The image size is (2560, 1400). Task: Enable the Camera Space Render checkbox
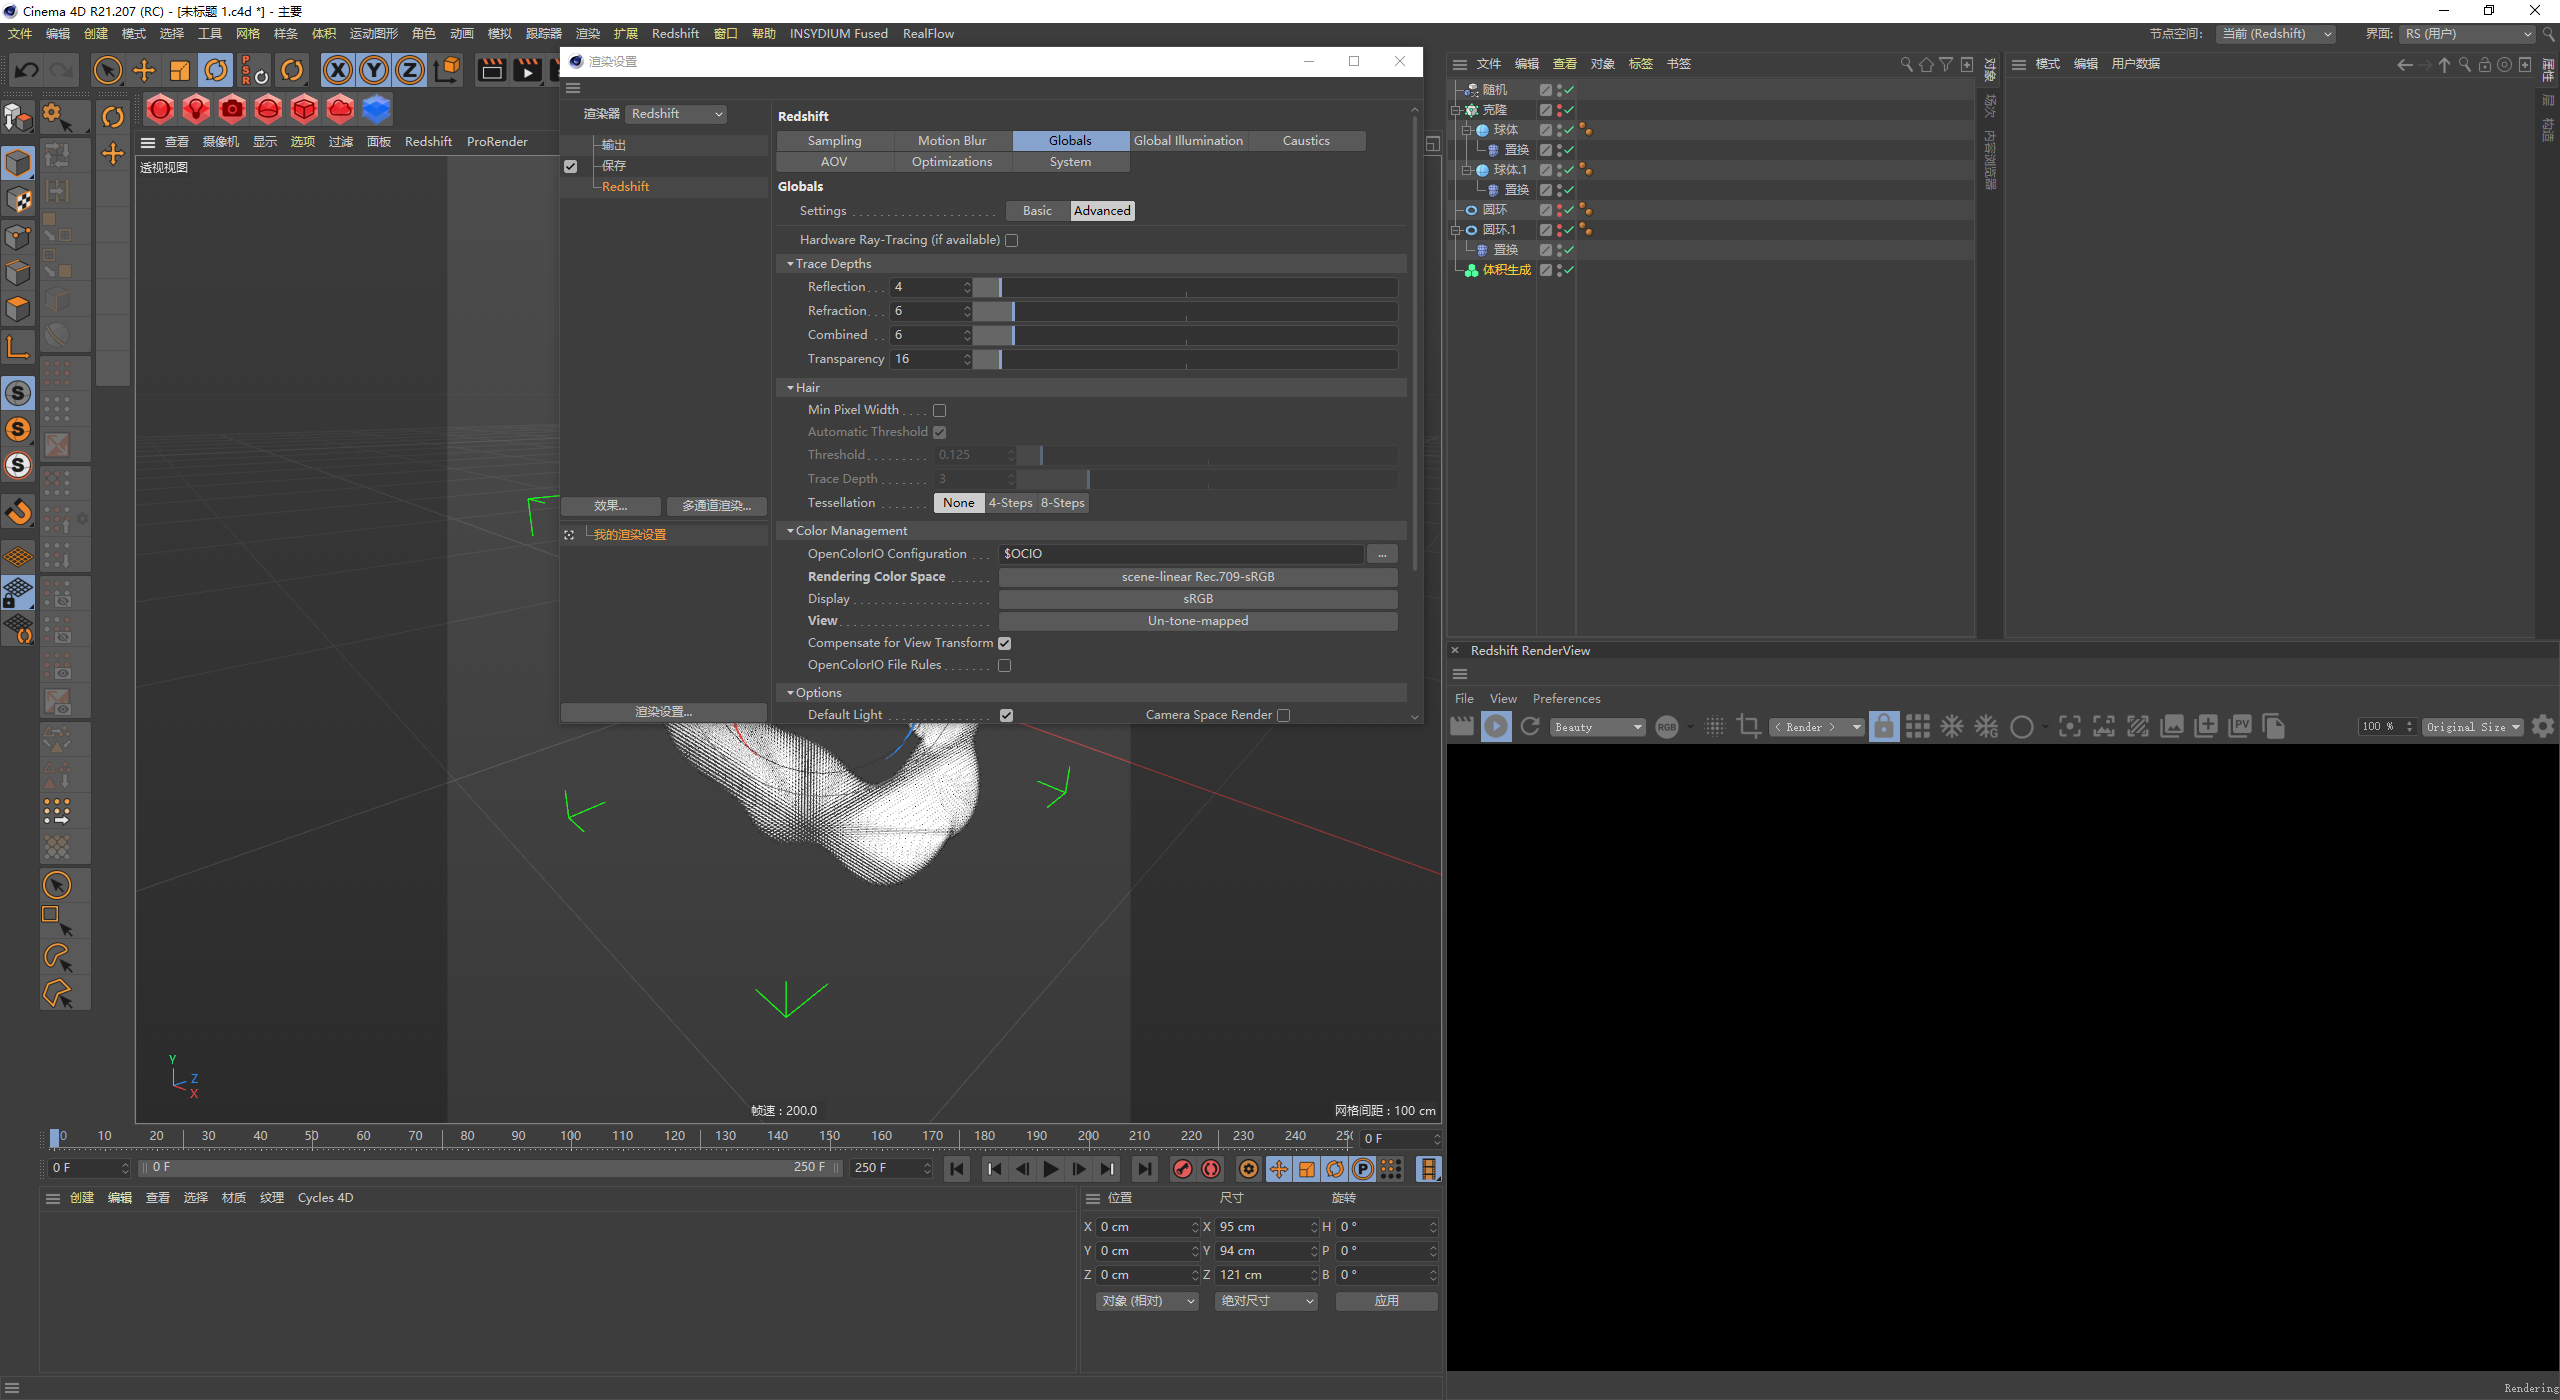coord(1284,715)
